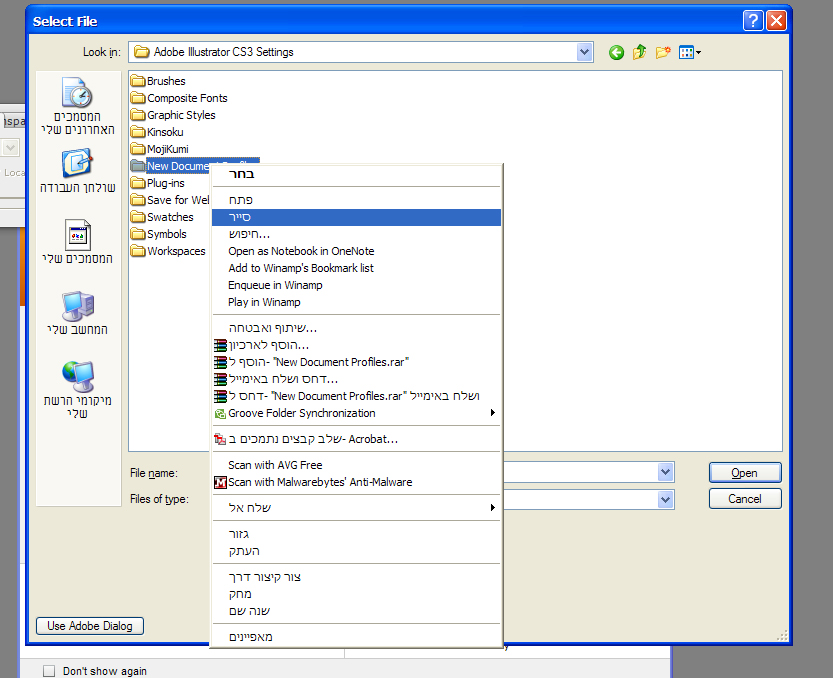The height and width of the screenshot is (678, 833).
Task: Add folder to New Document Profiles.rar archive
Action: click(x=356, y=362)
